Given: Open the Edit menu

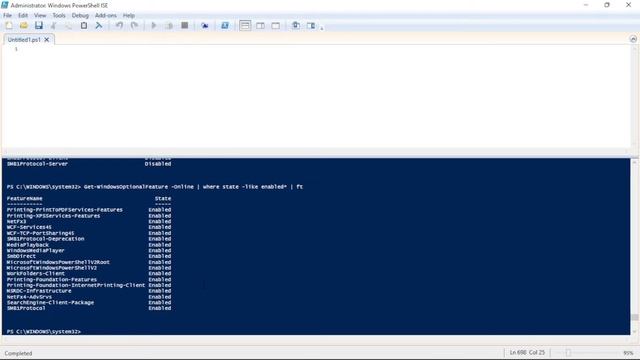Looking at the screenshot, I should pos(23,15).
